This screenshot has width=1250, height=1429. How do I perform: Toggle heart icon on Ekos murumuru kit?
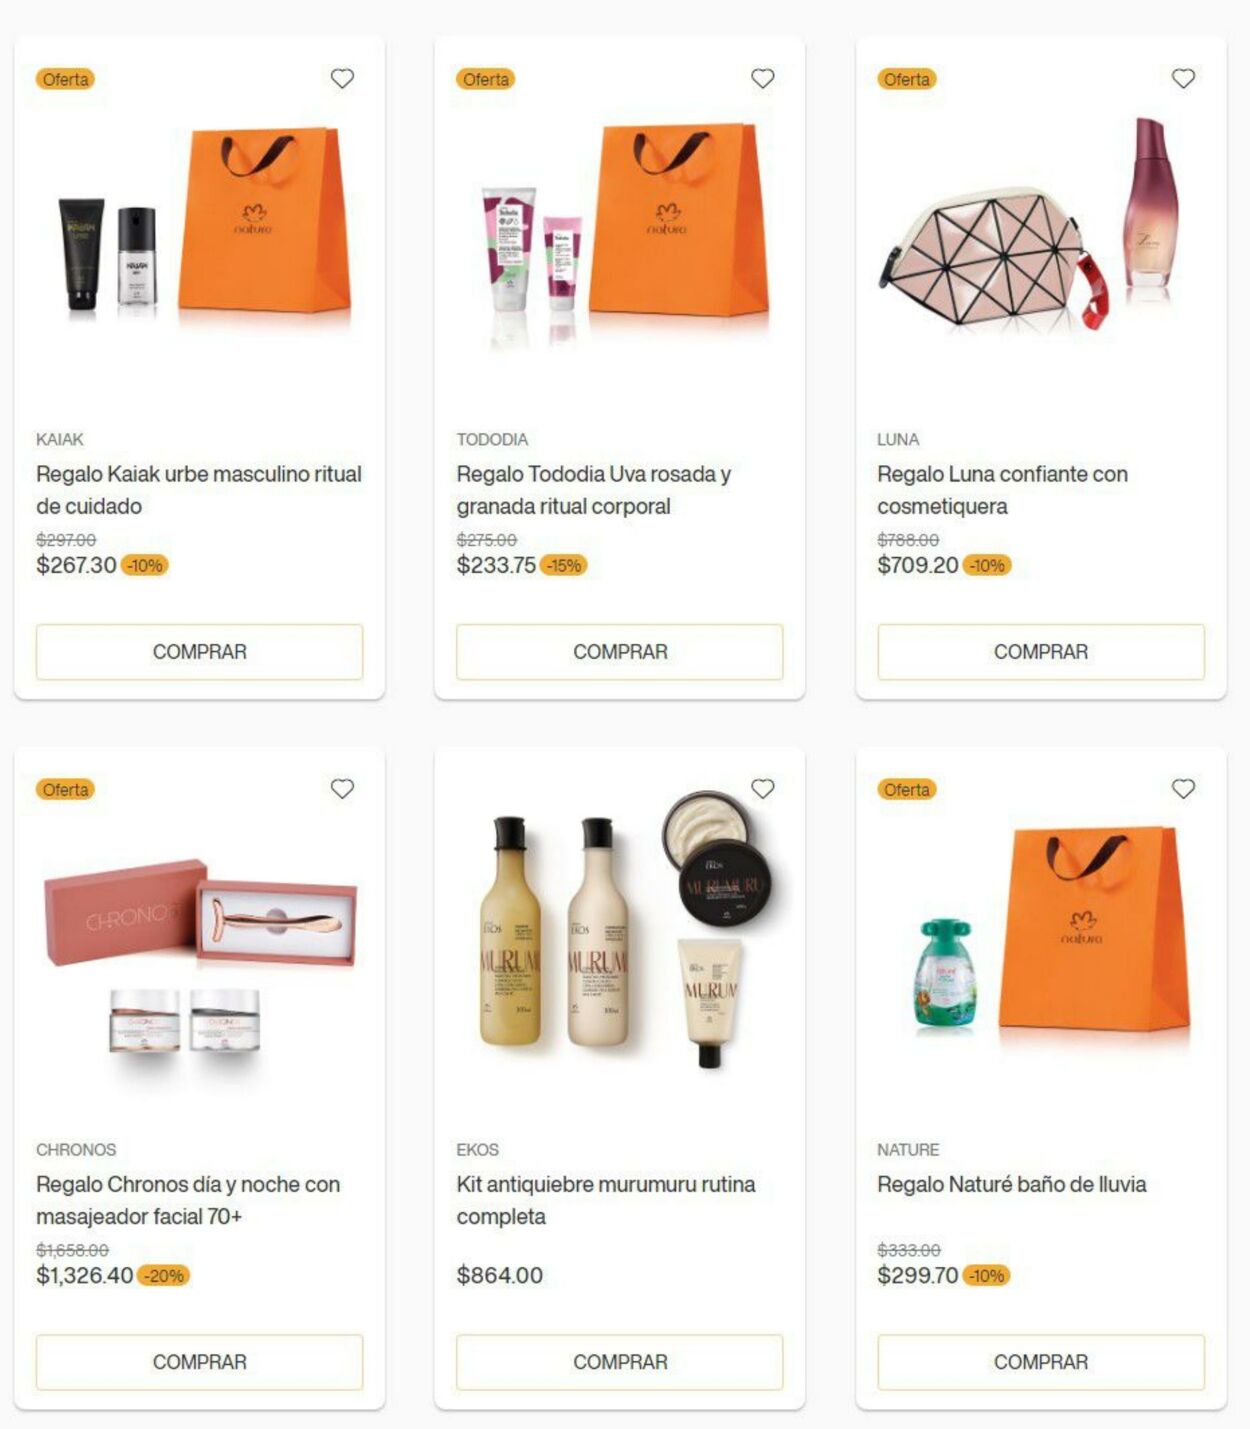click(762, 788)
